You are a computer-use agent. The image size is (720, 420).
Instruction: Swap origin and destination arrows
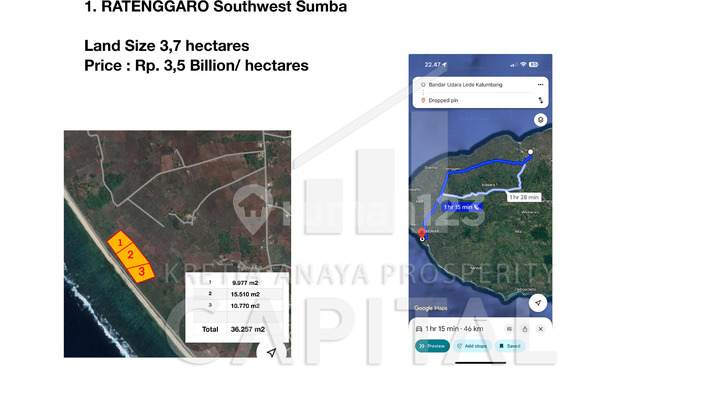(540, 100)
